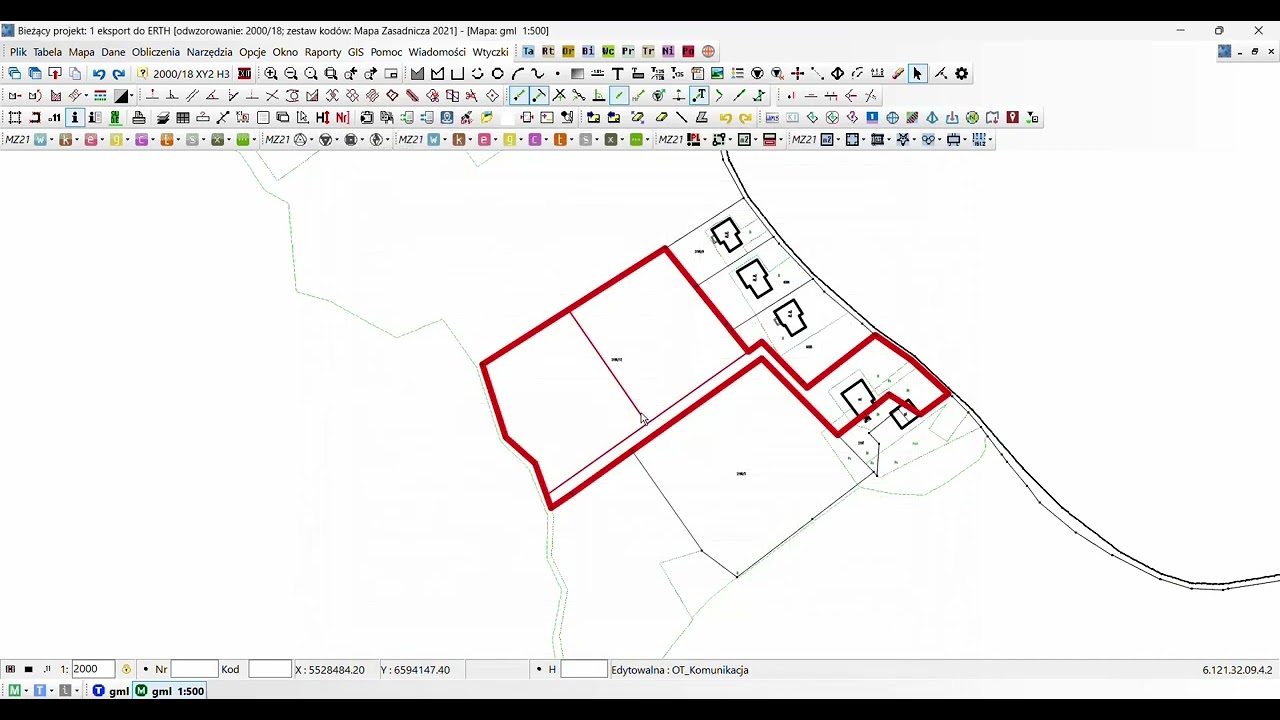Click the red crosshair point tool

[797, 74]
